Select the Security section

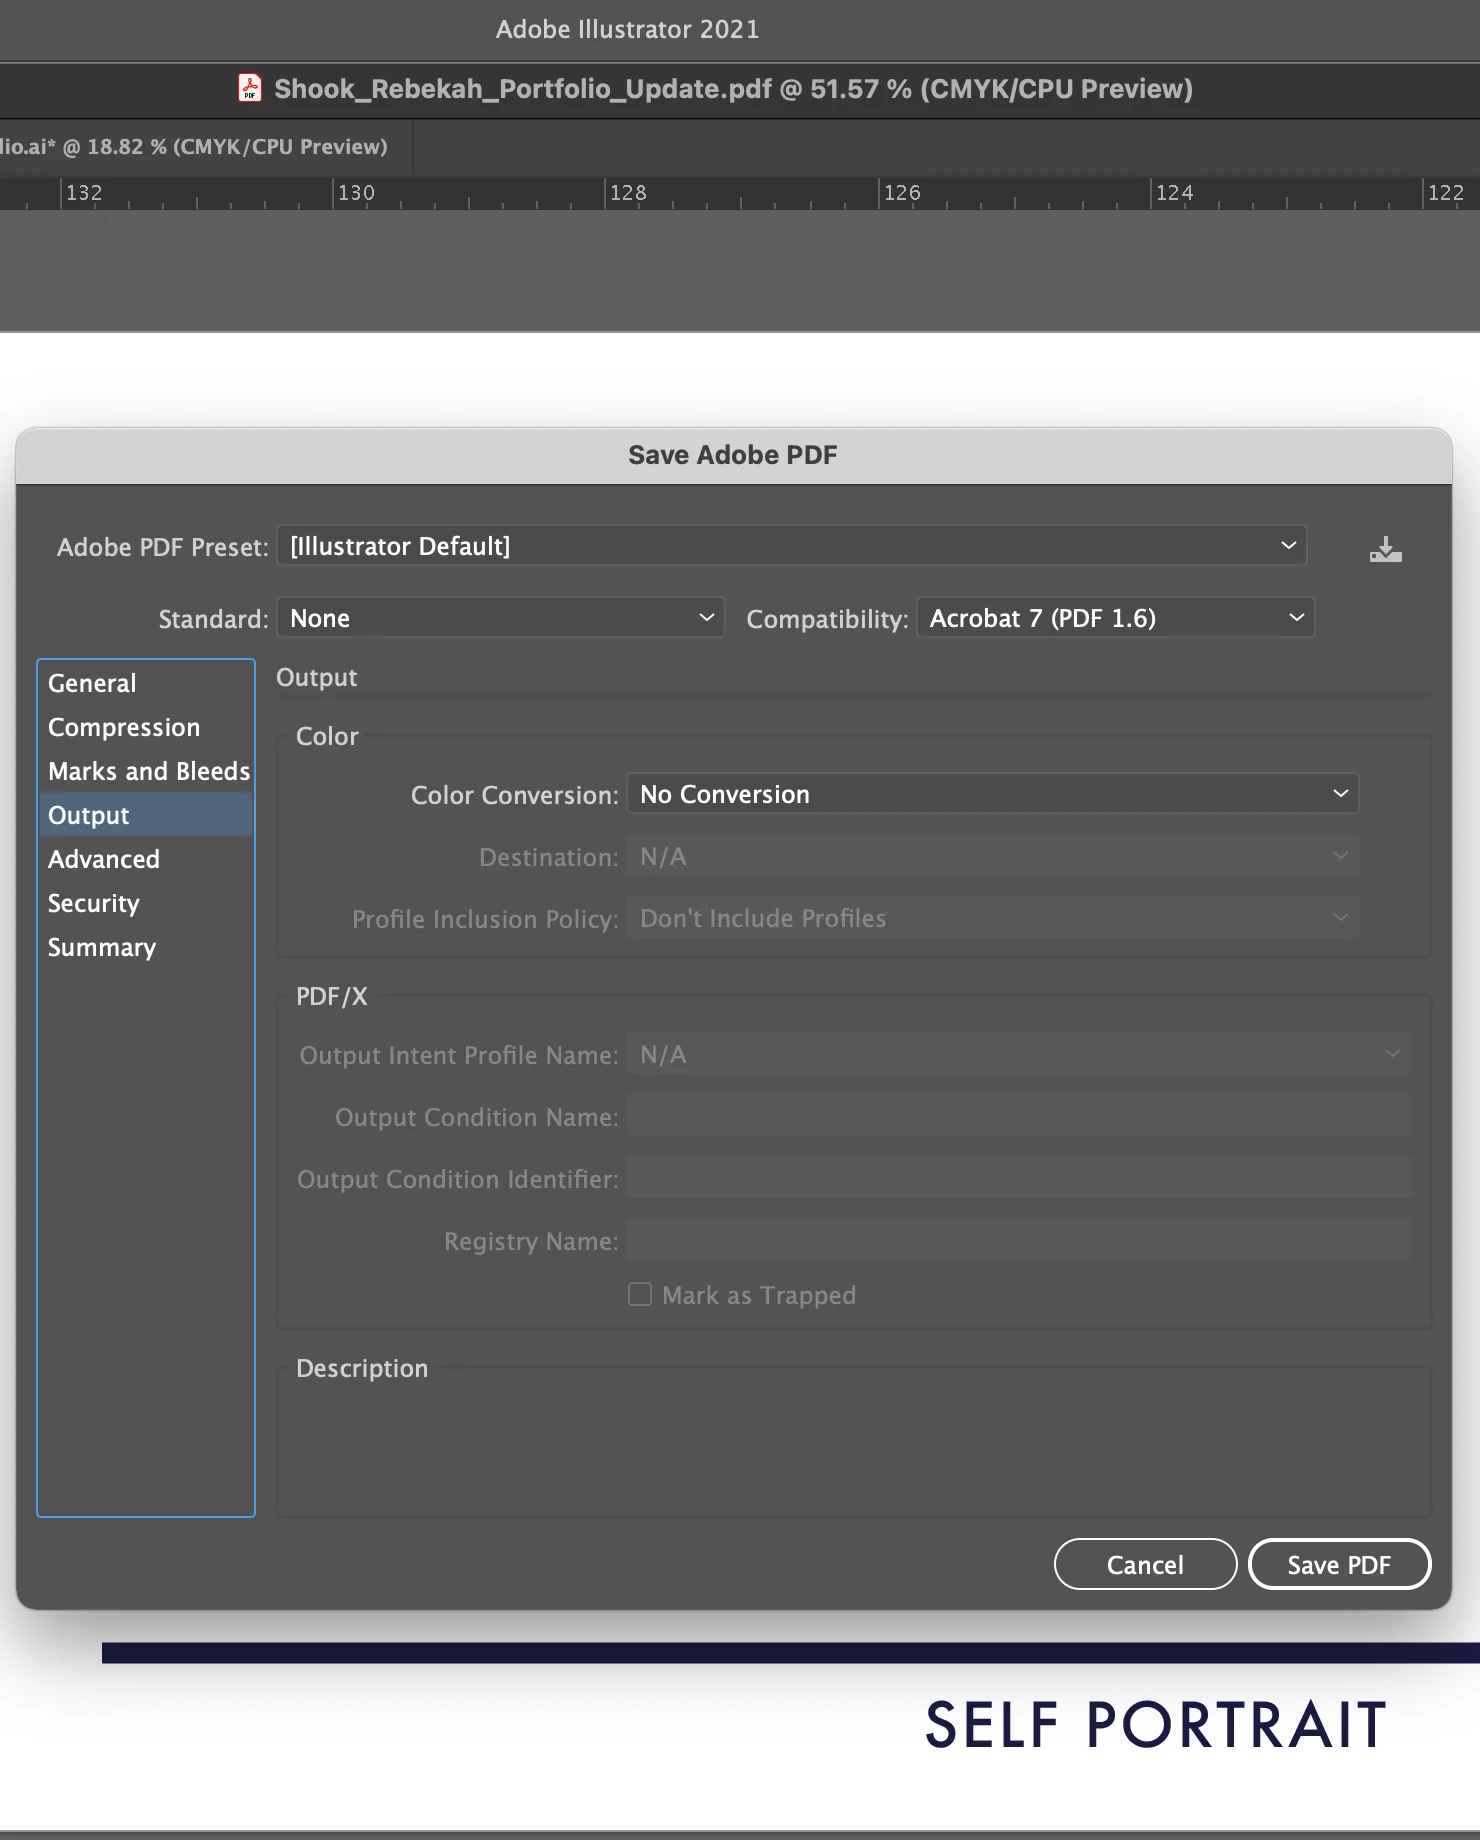146,903
